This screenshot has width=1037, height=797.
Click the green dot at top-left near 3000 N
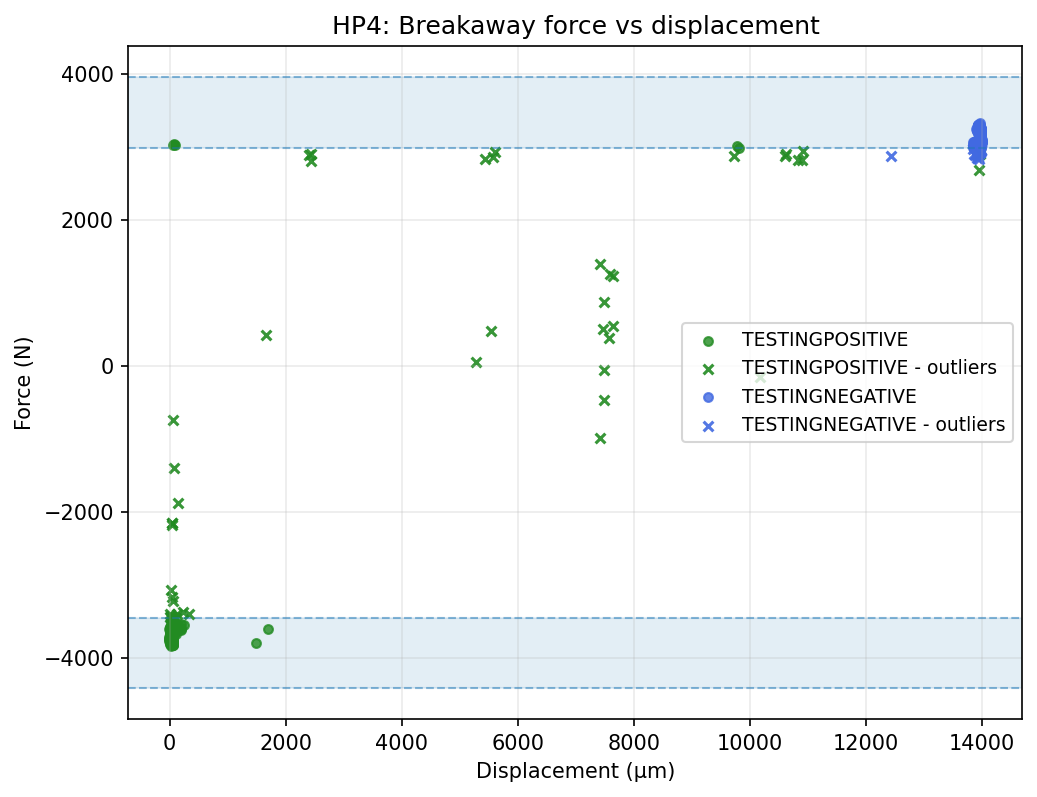pyautogui.click(x=174, y=145)
